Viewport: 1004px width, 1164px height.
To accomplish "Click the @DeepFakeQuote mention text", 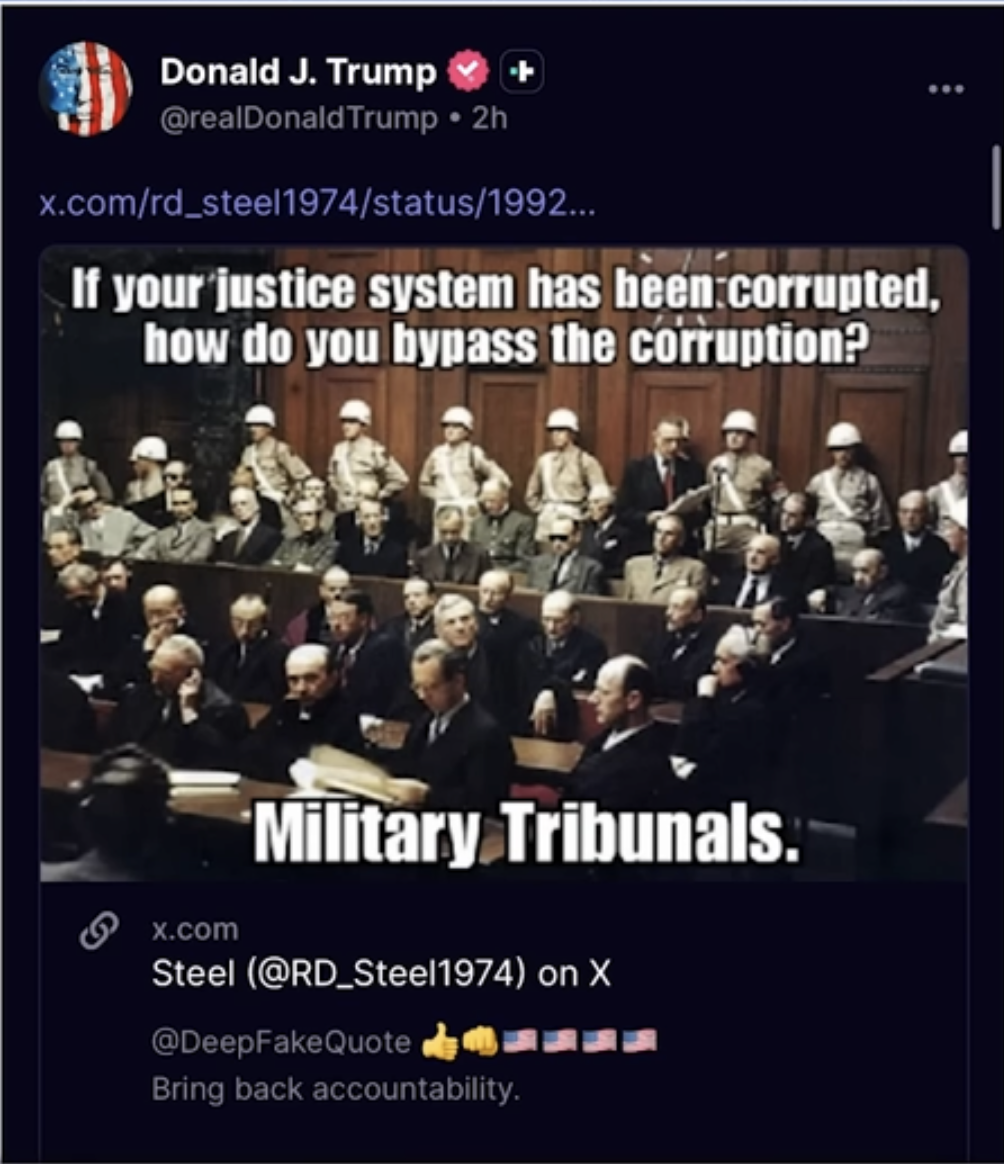I will (281, 1042).
